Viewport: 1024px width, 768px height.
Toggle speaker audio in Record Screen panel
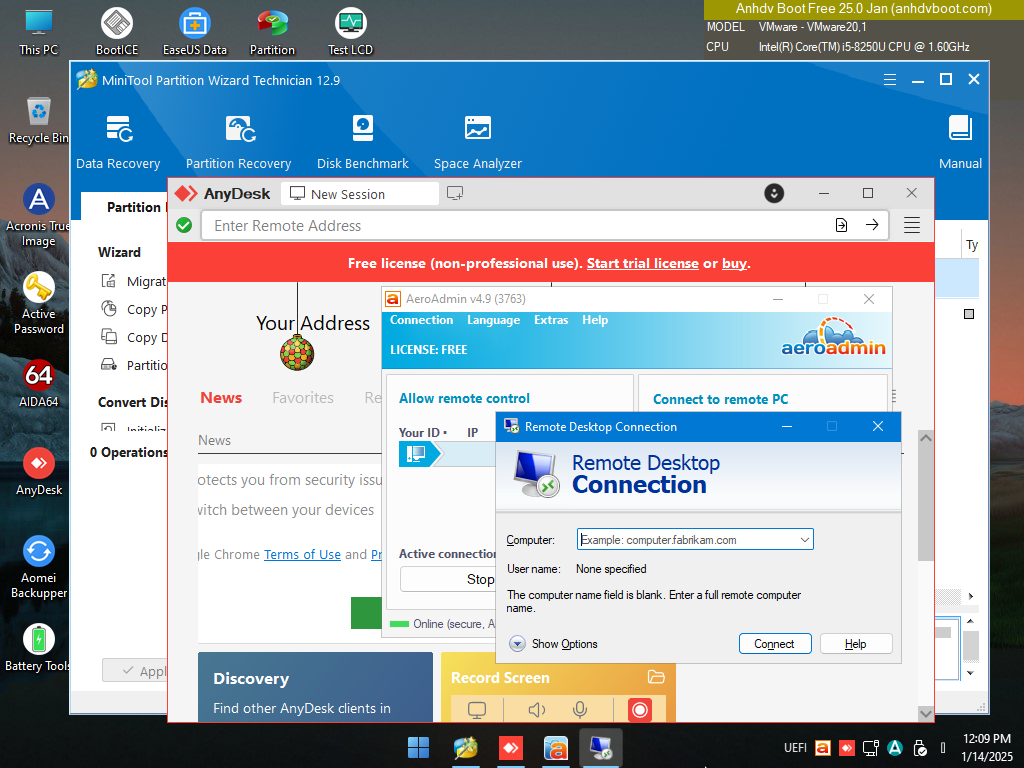coord(537,710)
